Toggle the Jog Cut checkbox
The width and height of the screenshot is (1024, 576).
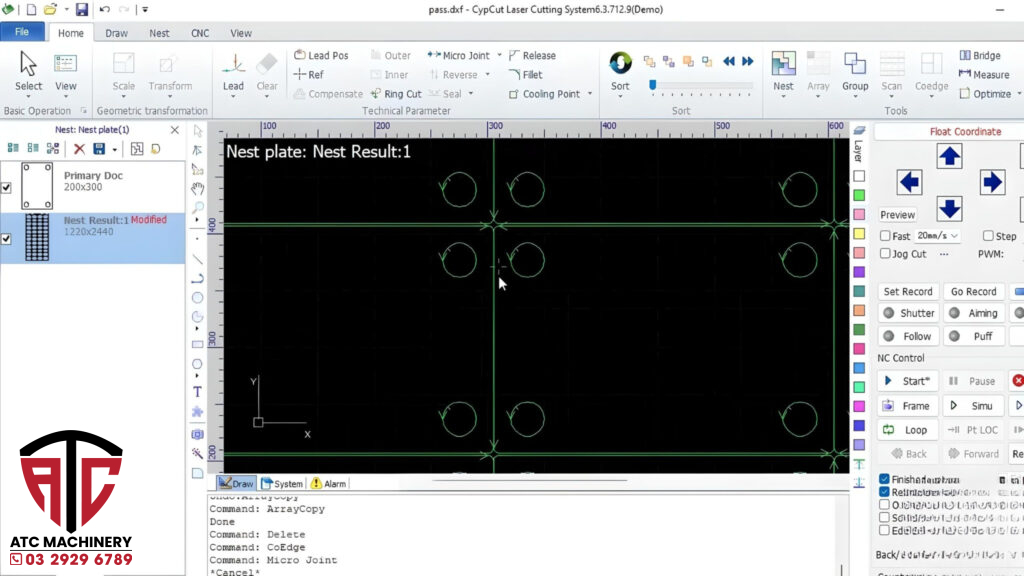coord(885,254)
